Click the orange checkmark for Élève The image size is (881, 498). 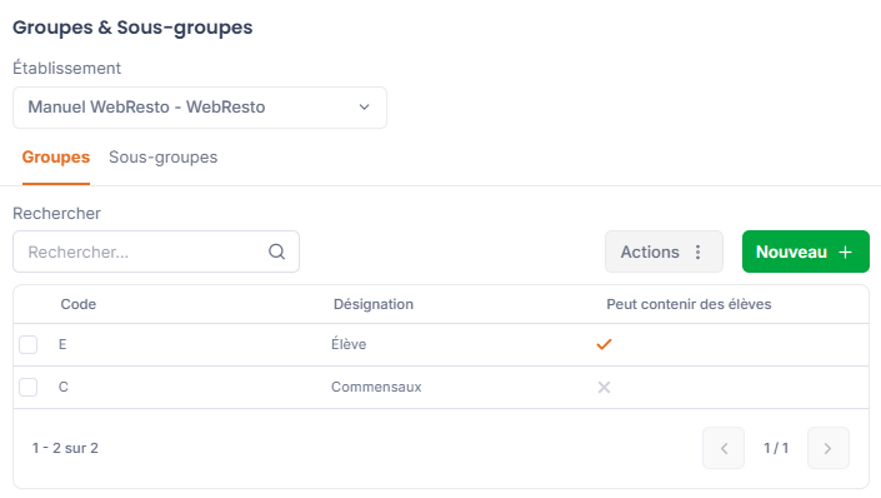[x=604, y=344]
